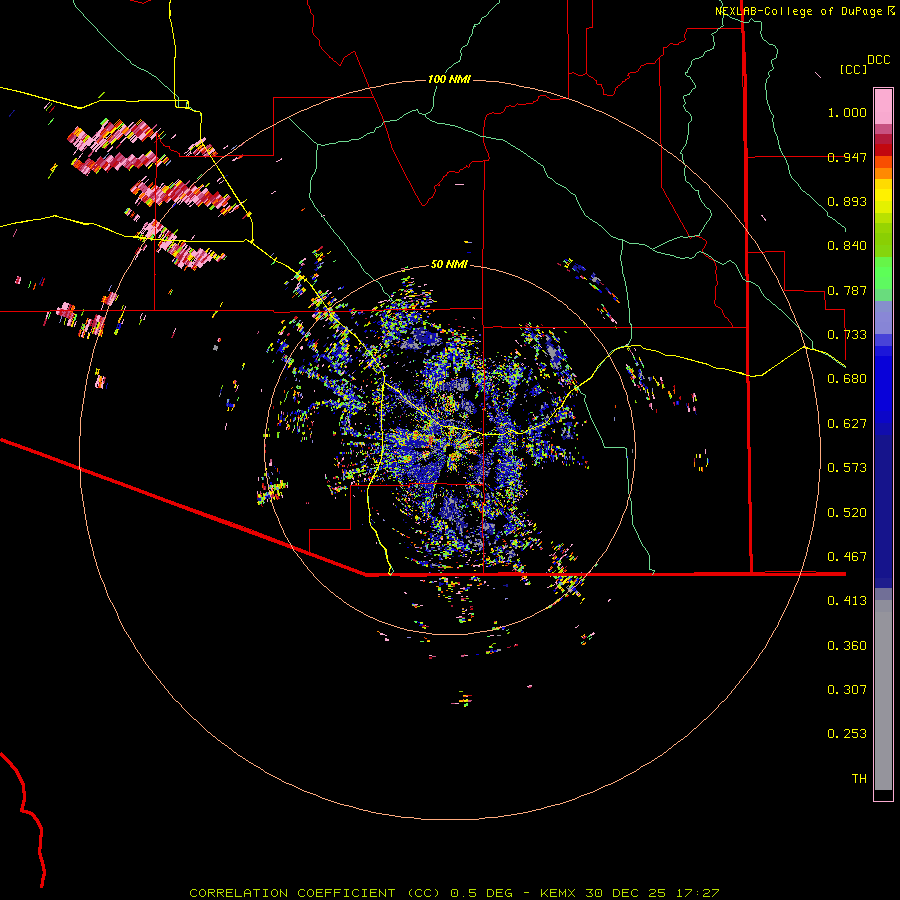Click the 0.893 scale value
900x900 pixels.
click(x=847, y=201)
